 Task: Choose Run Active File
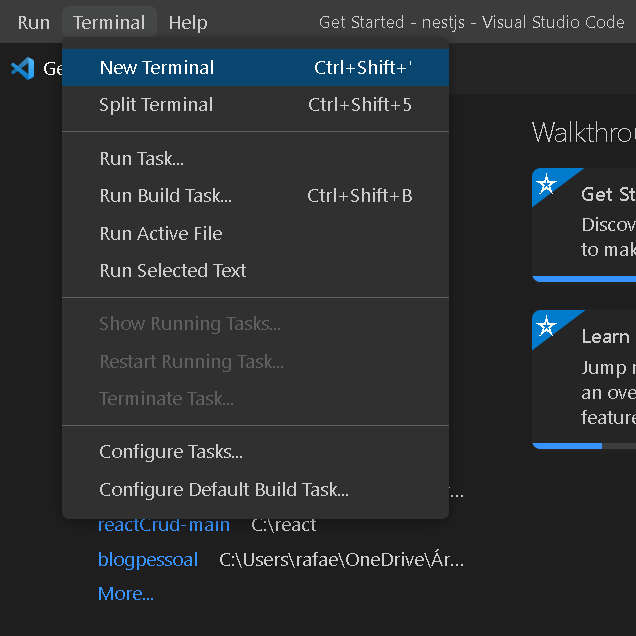pyautogui.click(x=161, y=234)
